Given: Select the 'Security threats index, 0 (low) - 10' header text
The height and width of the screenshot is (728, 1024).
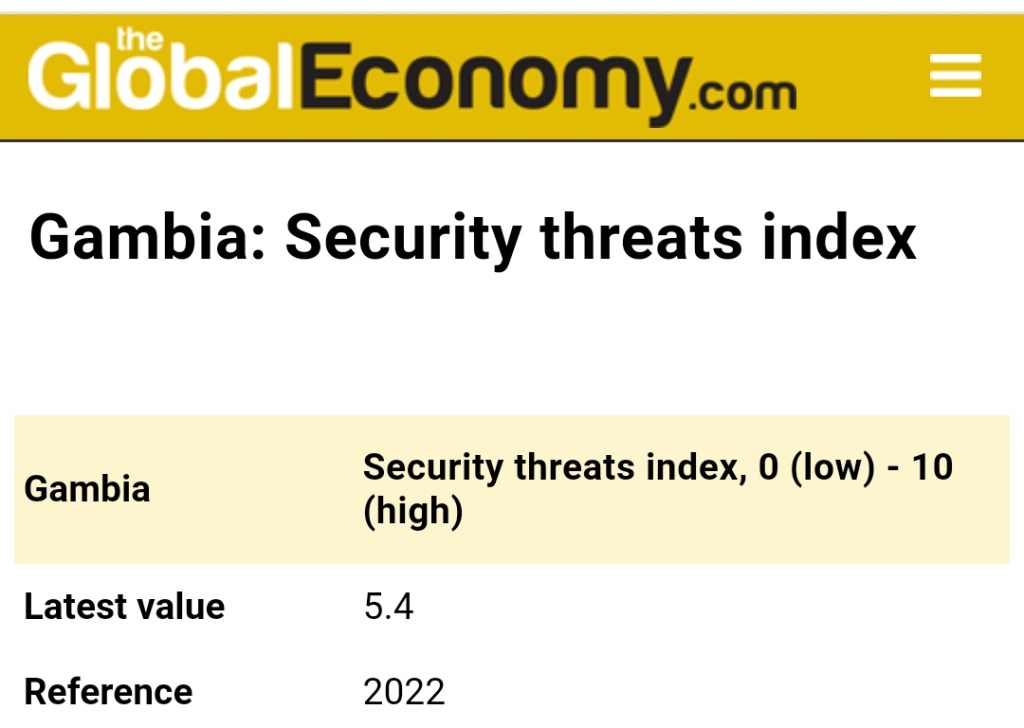Looking at the screenshot, I should [x=657, y=467].
